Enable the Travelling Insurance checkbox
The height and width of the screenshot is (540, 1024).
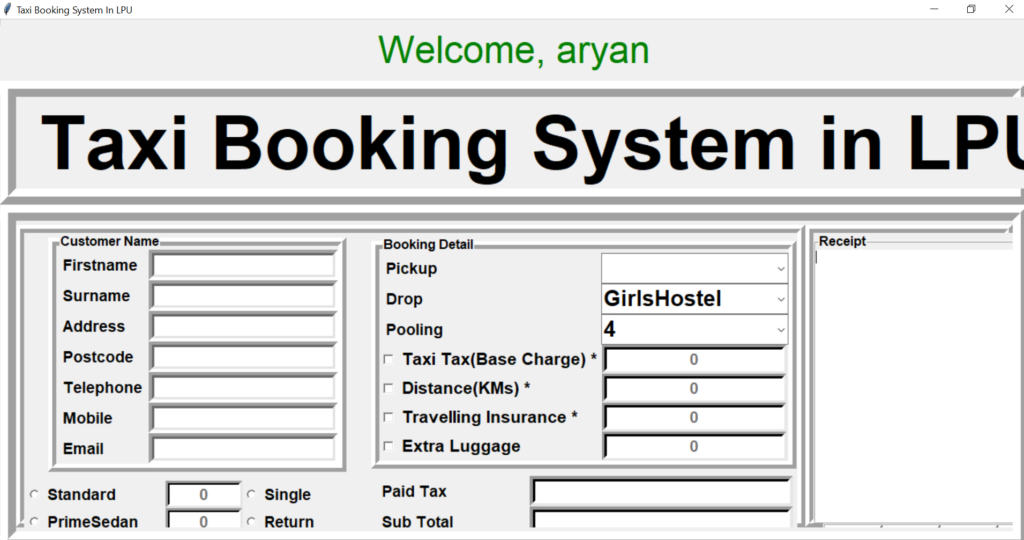pos(389,417)
